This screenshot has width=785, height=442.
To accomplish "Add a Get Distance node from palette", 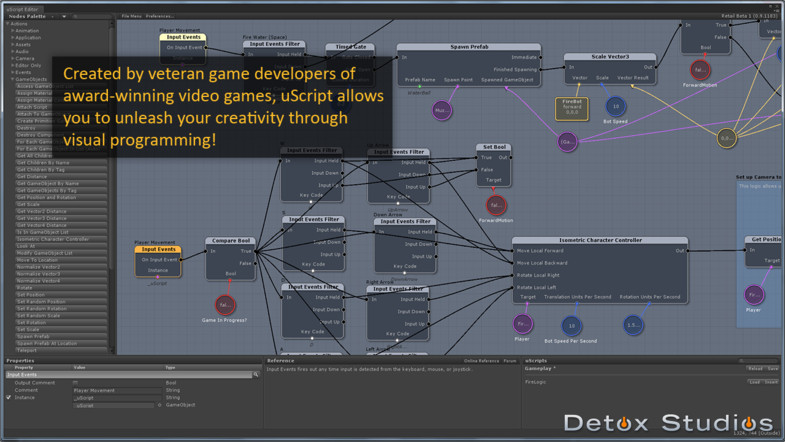I will click(61, 176).
